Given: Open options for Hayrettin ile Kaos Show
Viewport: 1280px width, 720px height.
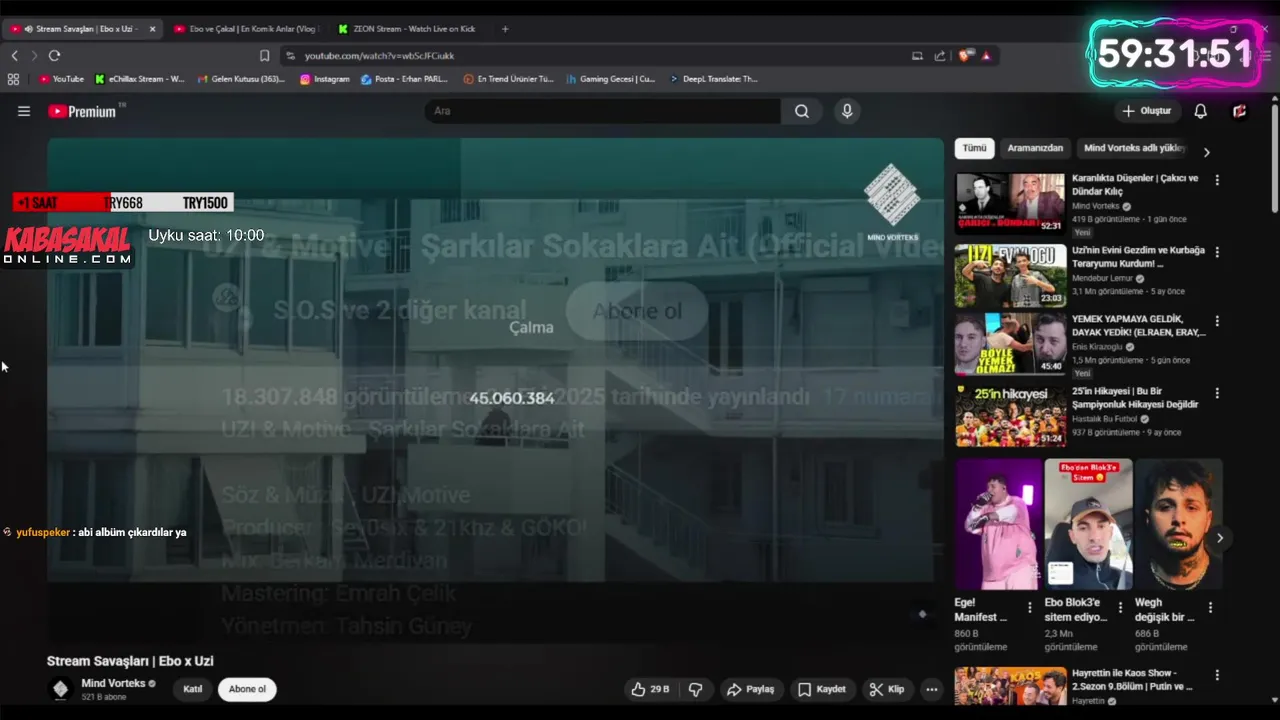Looking at the screenshot, I should [x=1217, y=675].
